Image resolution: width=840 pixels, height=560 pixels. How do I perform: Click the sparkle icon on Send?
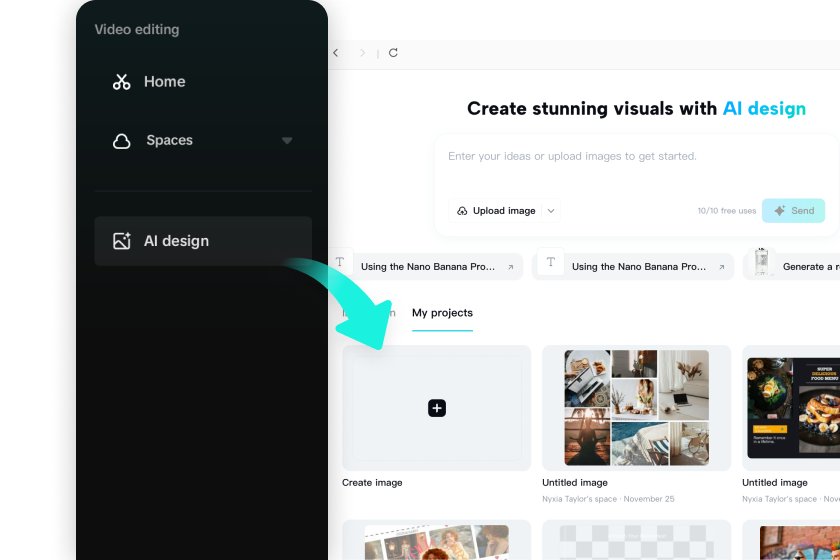pos(780,211)
